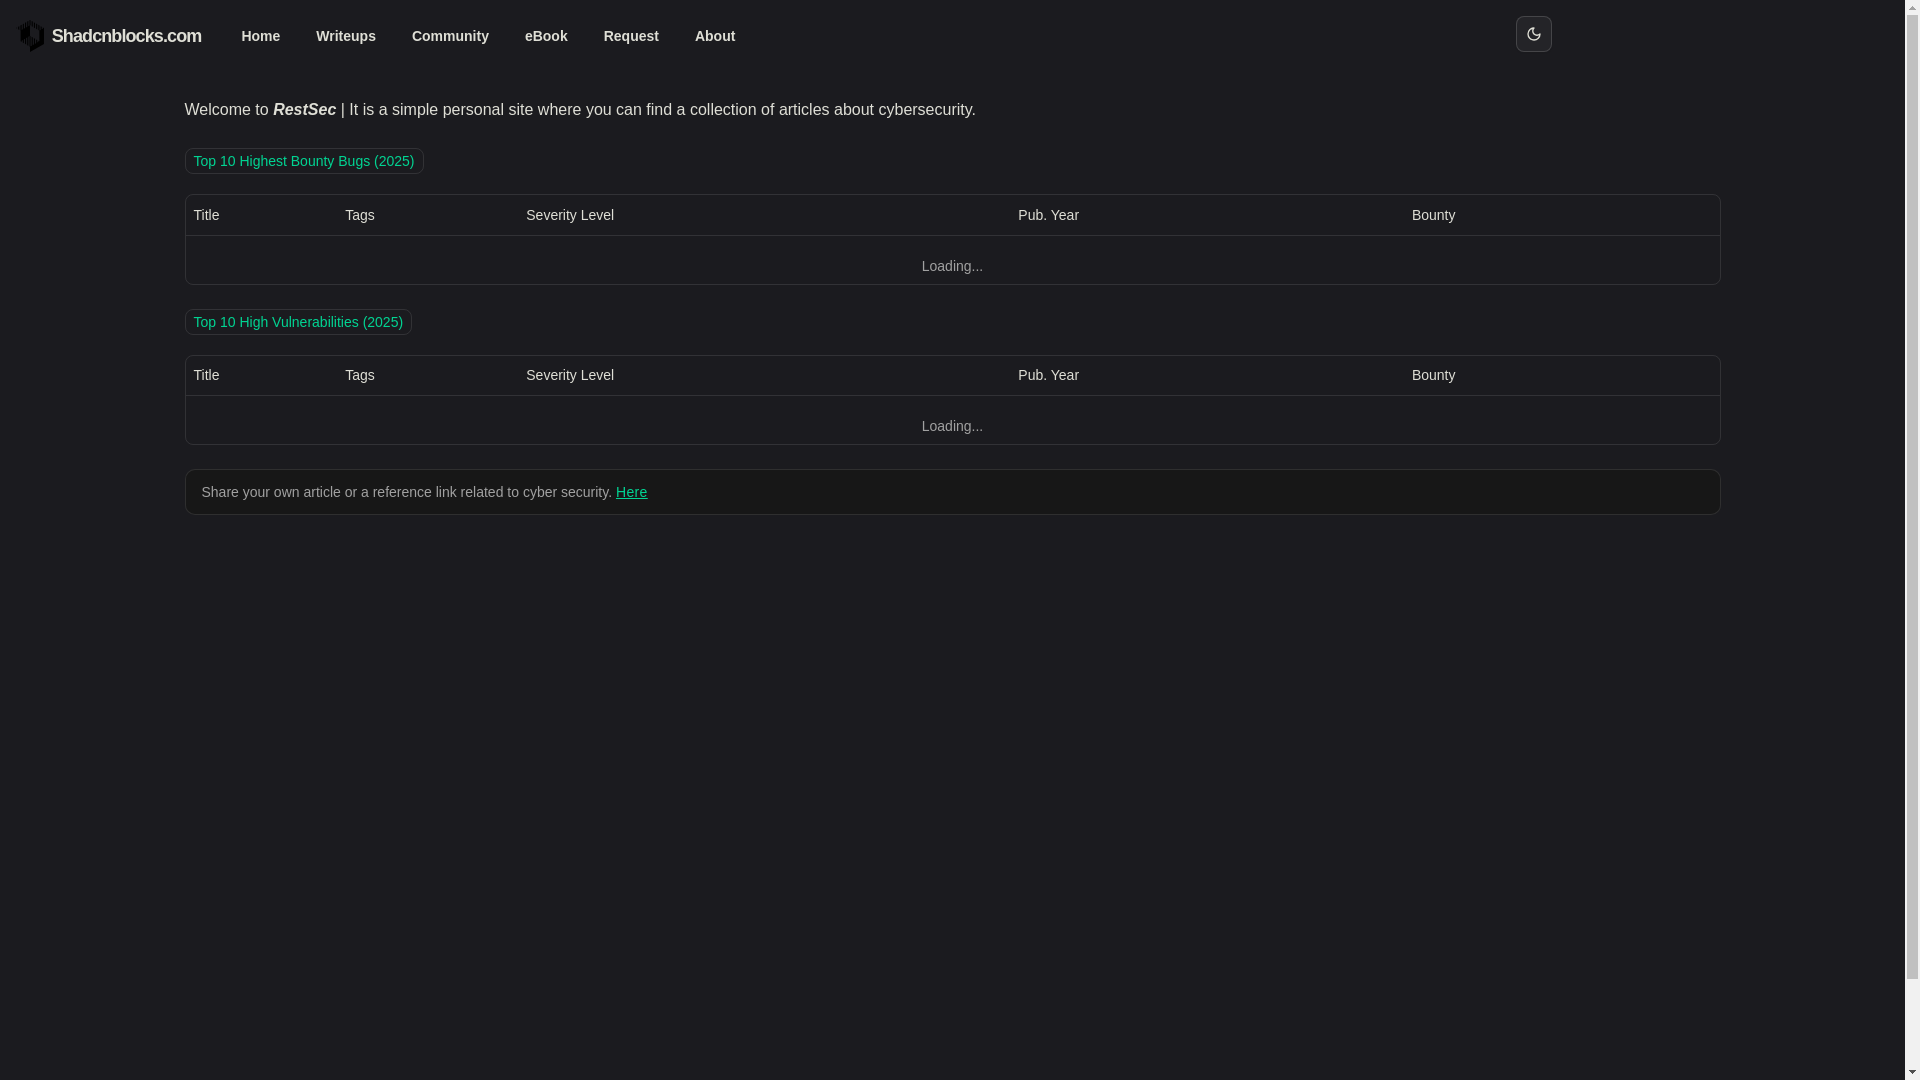Screen dimensions: 1920x1080
Task: Toggle dark mode with moon icon
Action: 1533,34
